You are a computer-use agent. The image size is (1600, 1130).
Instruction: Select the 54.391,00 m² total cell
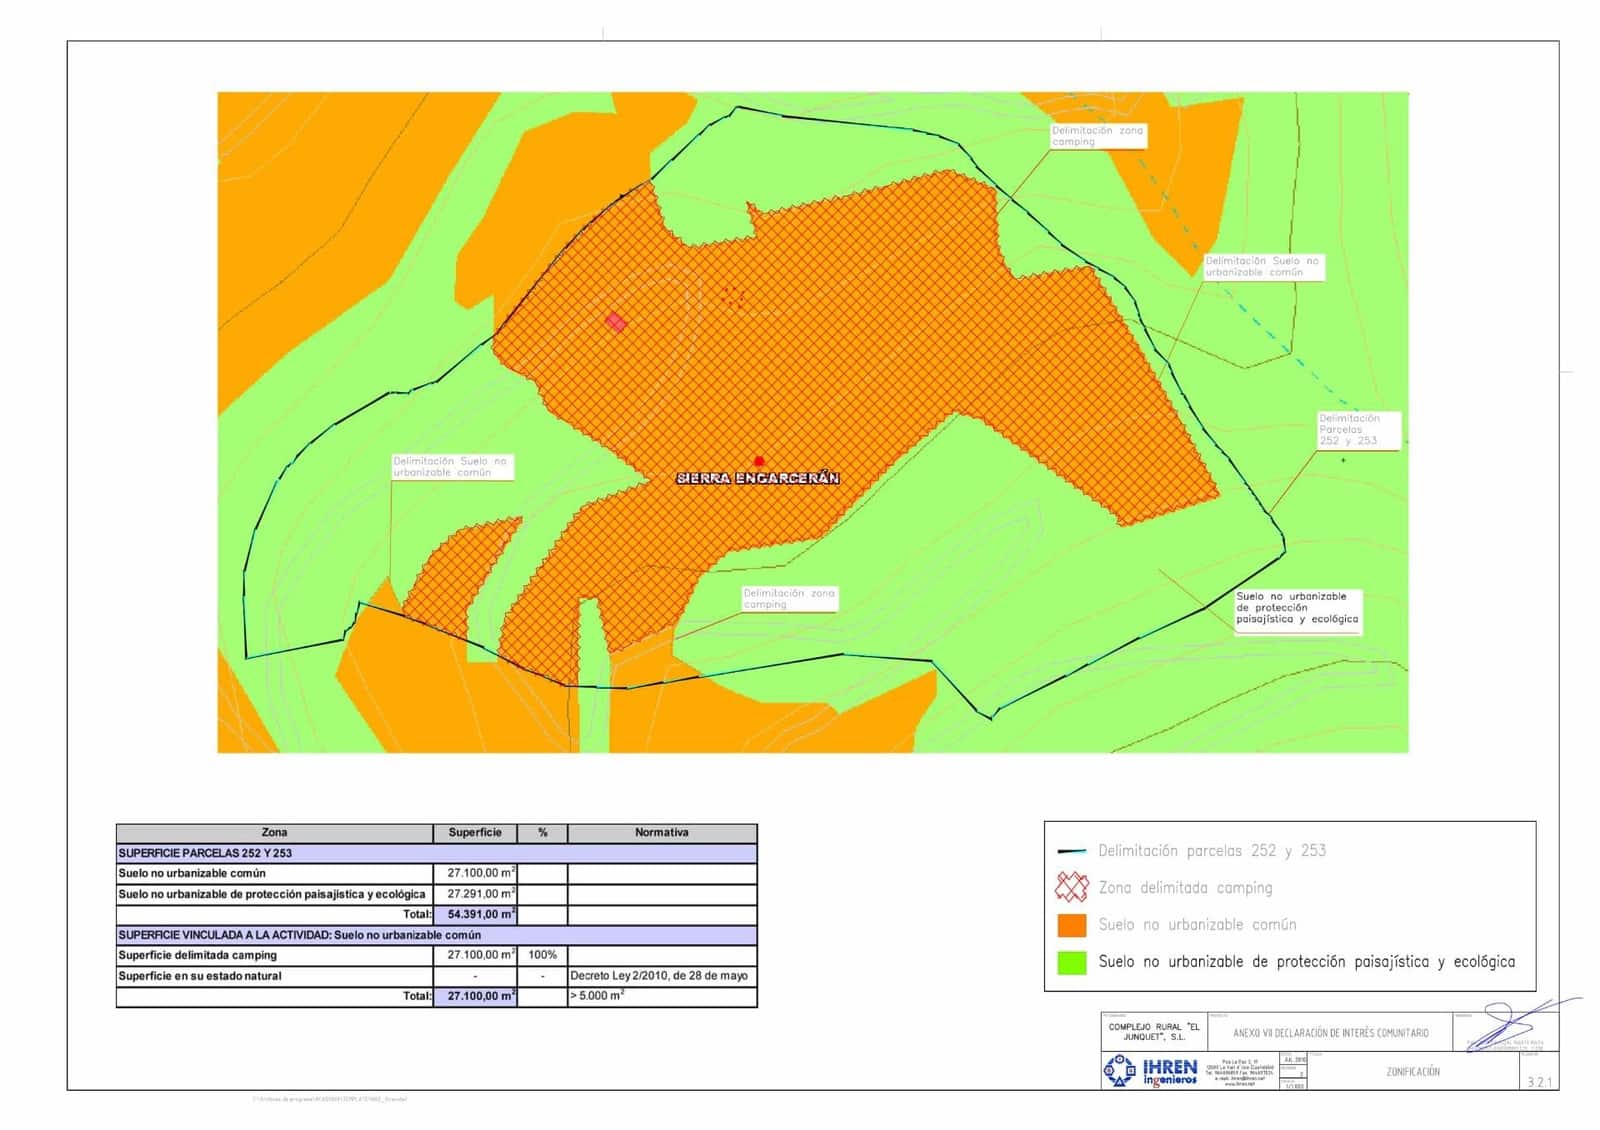point(476,915)
